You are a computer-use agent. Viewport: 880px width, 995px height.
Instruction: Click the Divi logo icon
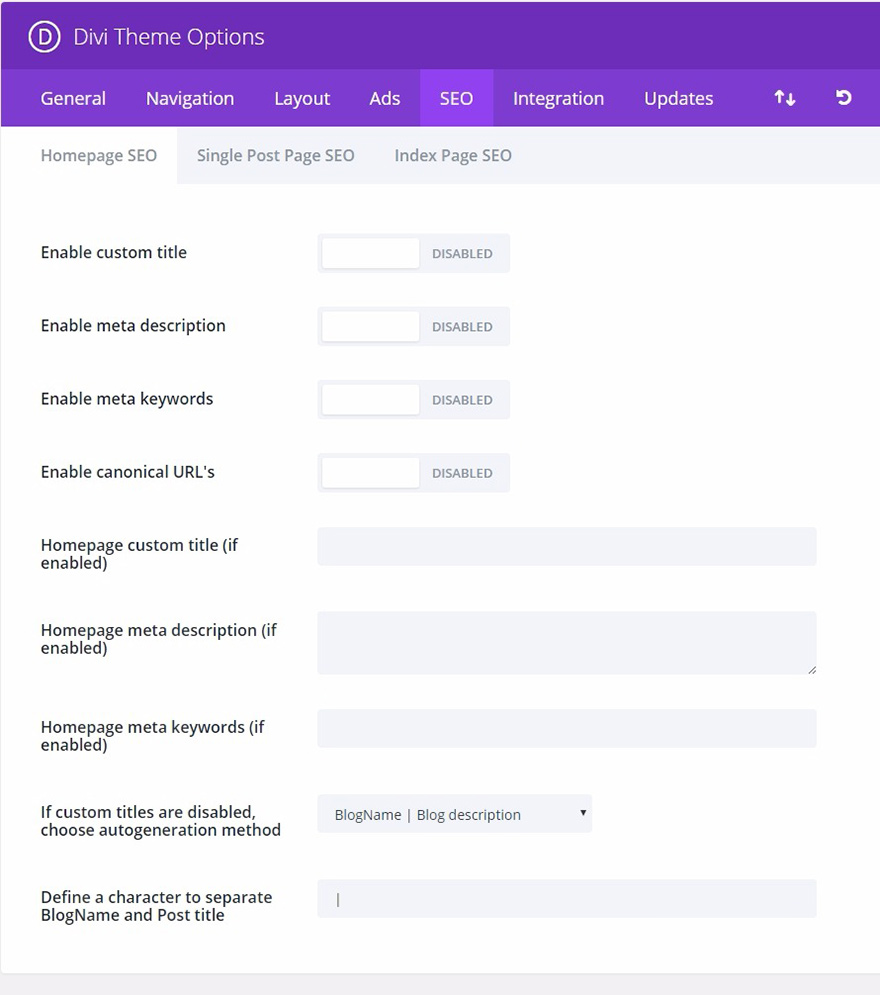point(43,36)
